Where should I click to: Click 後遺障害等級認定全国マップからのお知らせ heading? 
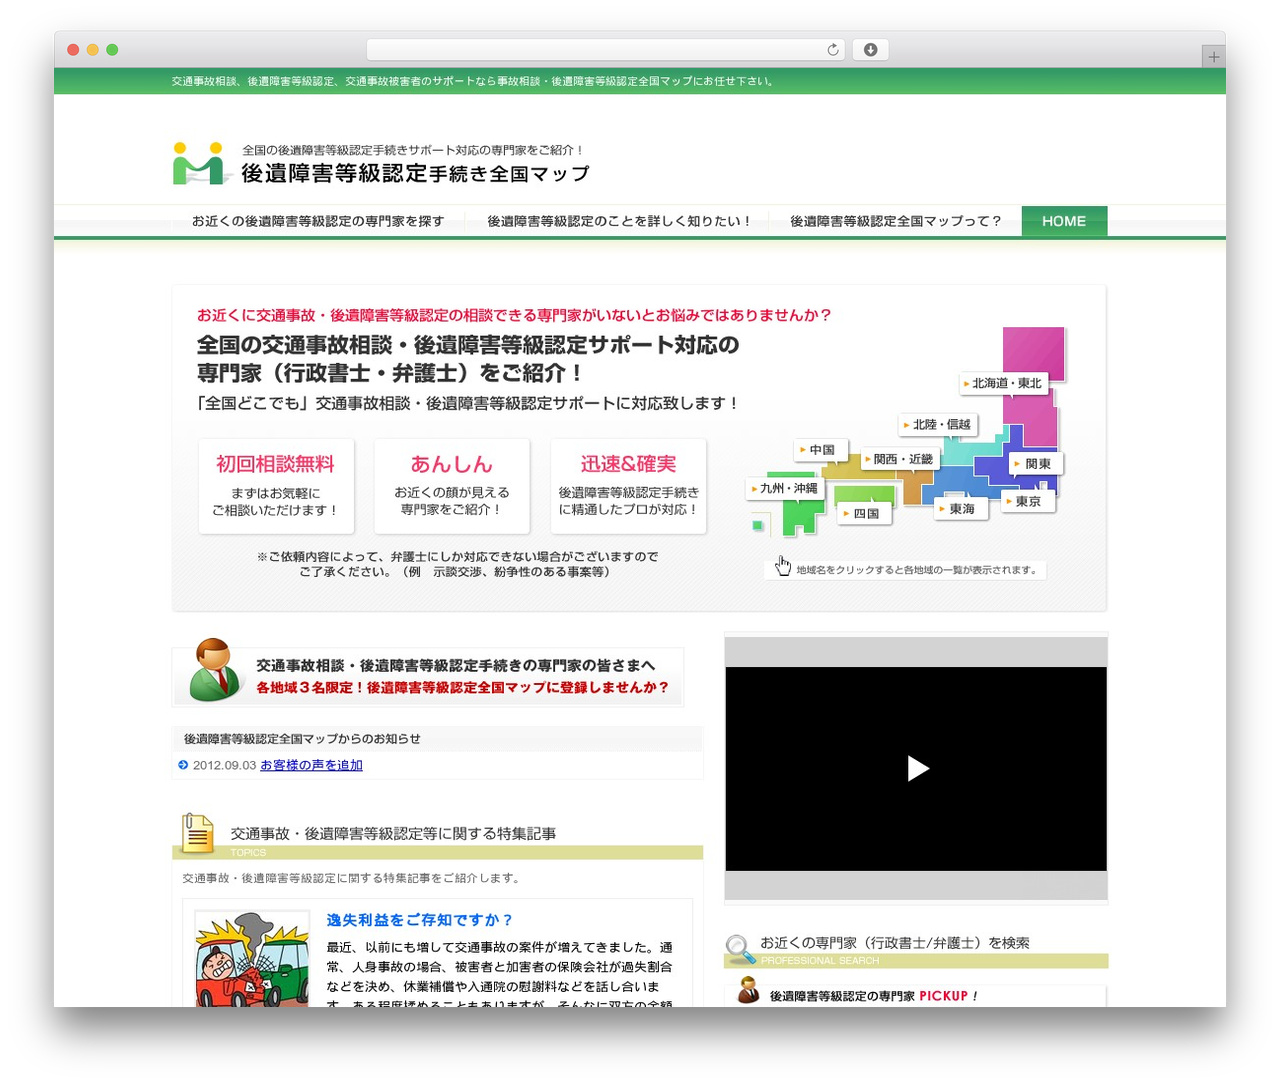pyautogui.click(x=302, y=739)
